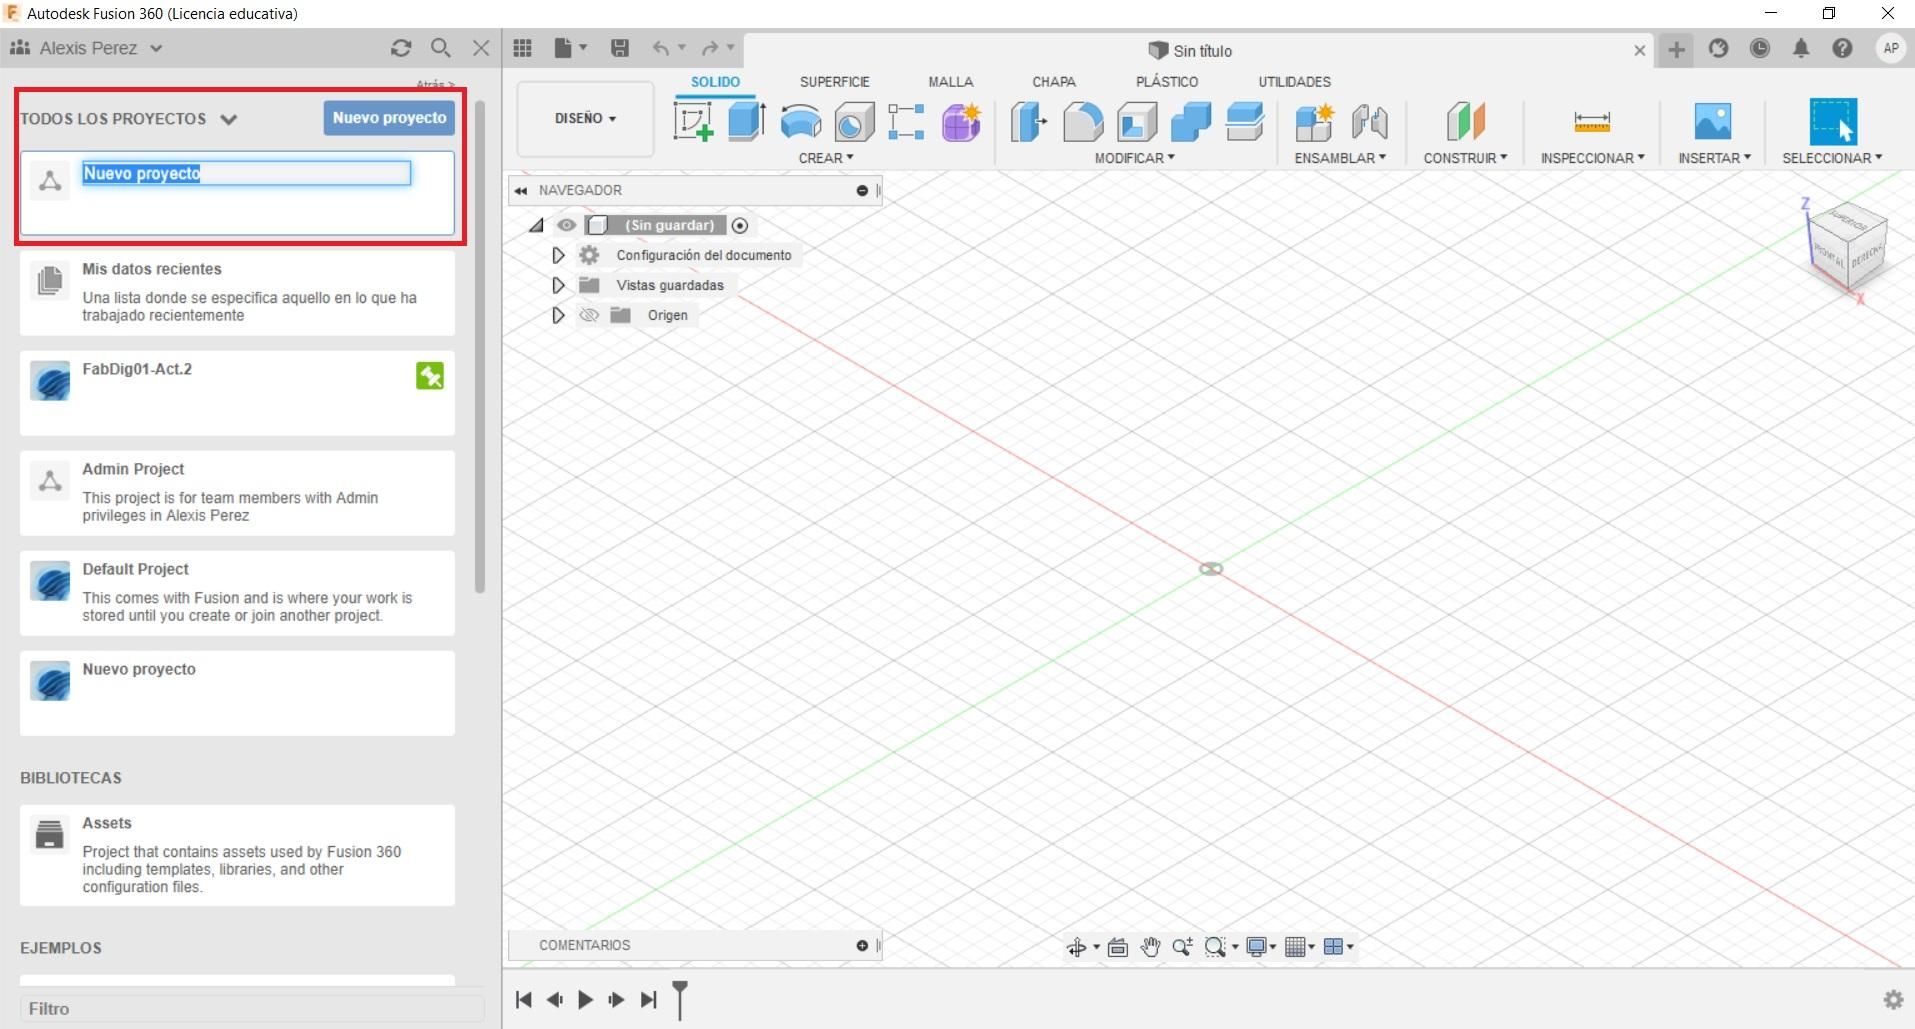Image resolution: width=1915 pixels, height=1029 pixels.
Task: Open the Modificar dropdown menu
Action: coord(1134,158)
